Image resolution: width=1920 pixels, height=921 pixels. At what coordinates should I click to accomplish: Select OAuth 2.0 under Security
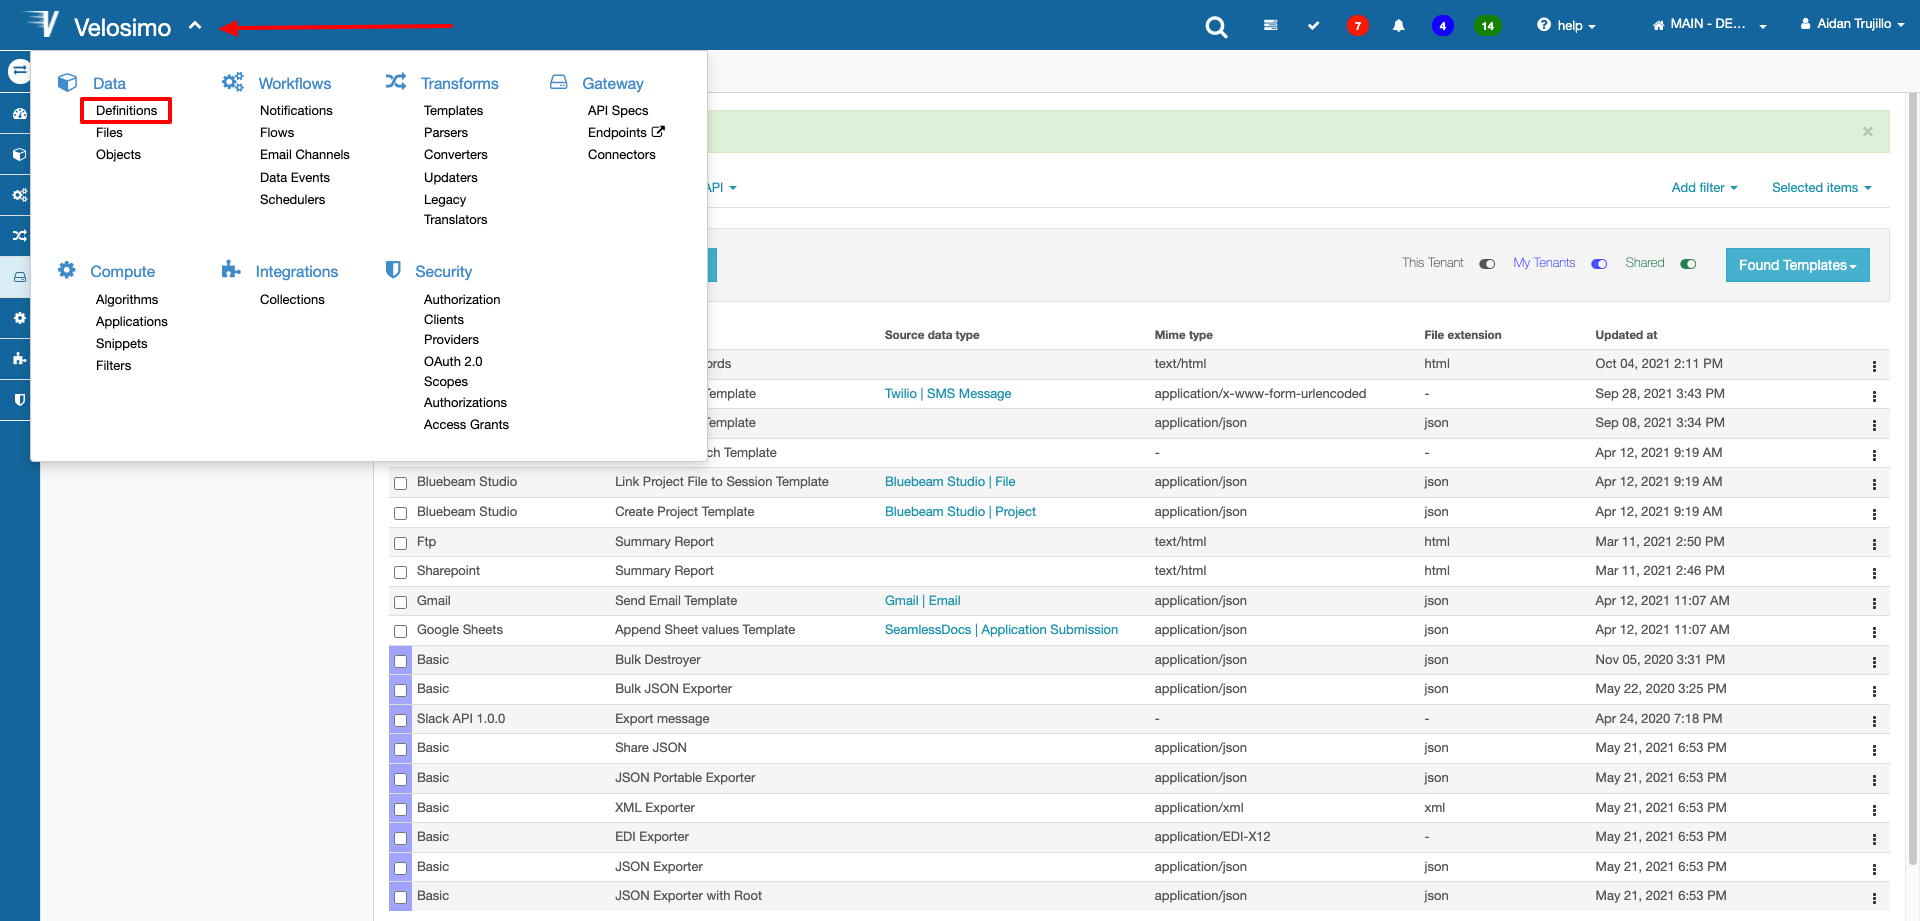tap(453, 361)
